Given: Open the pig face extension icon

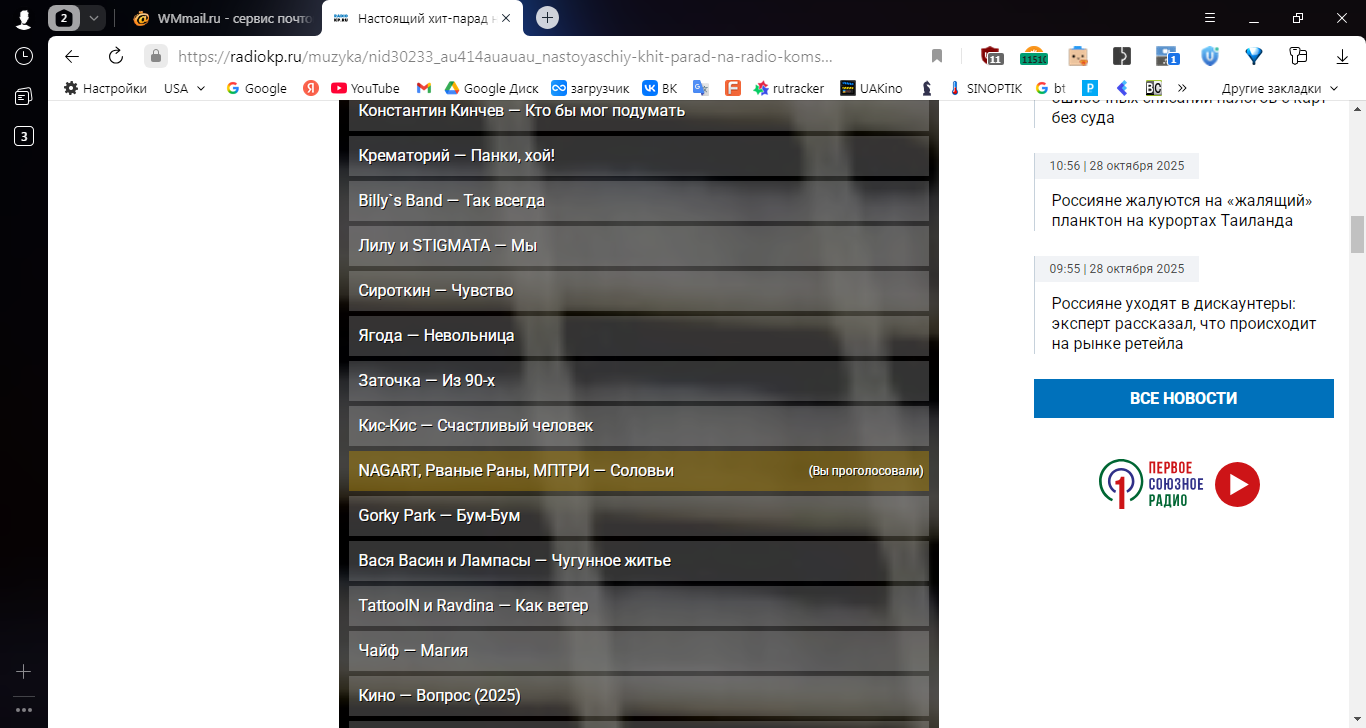Looking at the screenshot, I should pos(1077,56).
